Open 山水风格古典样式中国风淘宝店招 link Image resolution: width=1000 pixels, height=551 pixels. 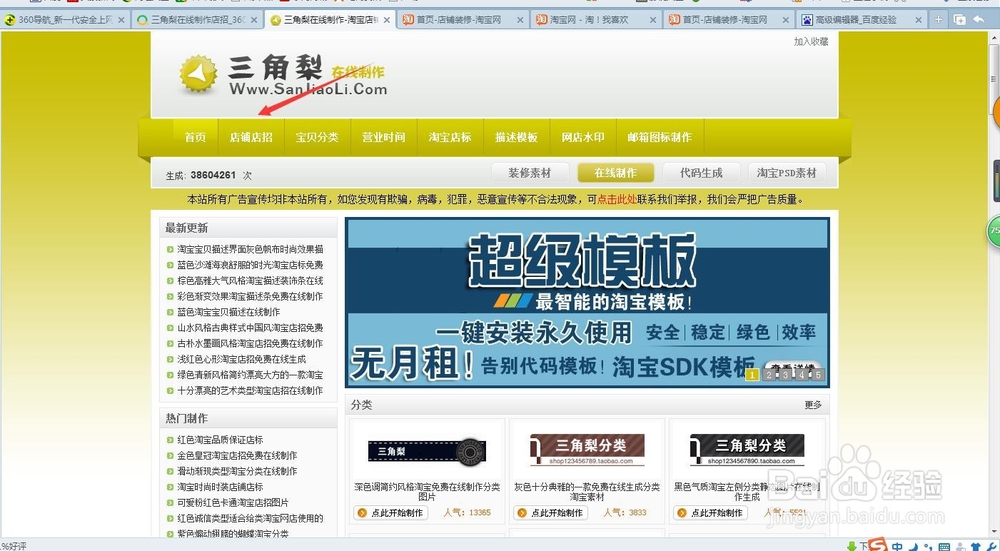(250, 328)
